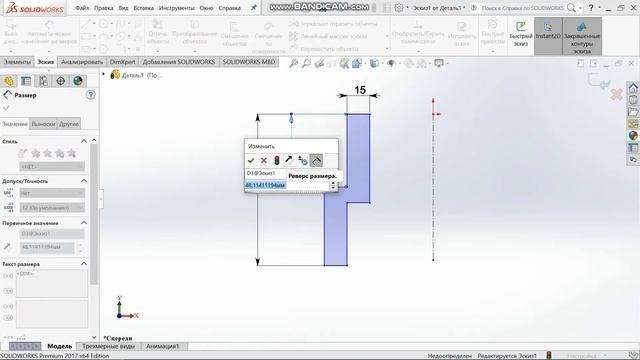Click the dimension name field D3@Эскиз1 in the dialog
The image size is (640, 360).
coord(266,173)
